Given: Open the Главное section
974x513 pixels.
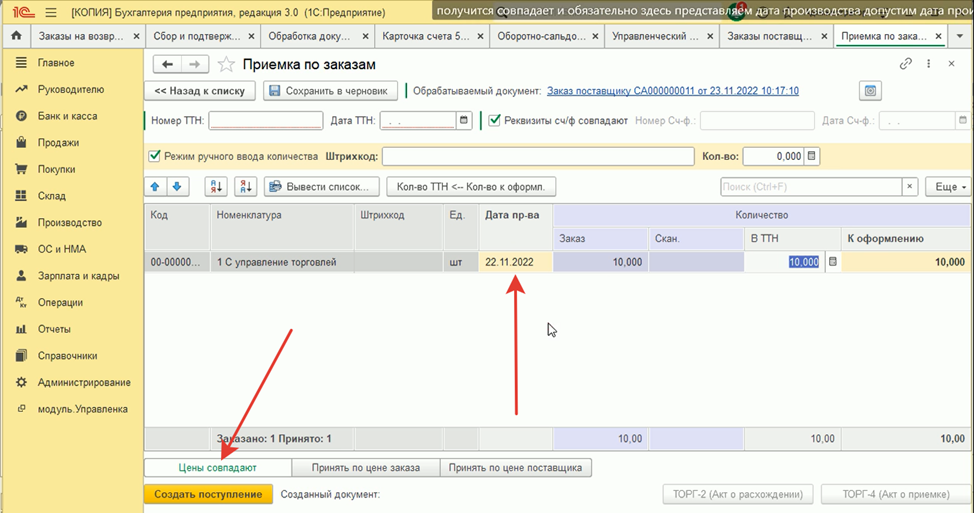Looking at the screenshot, I should point(56,63).
